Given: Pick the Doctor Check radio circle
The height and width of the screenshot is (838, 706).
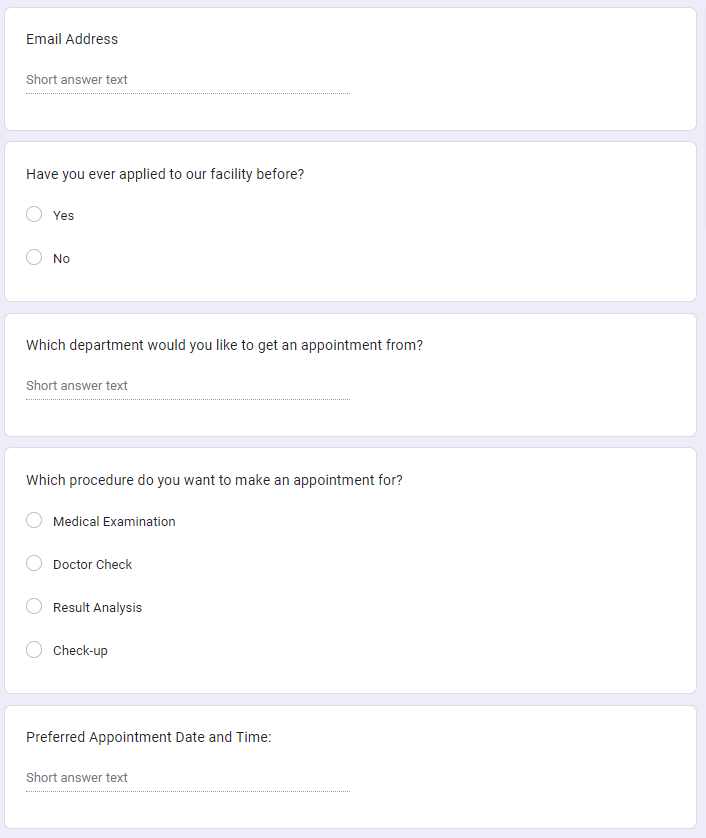Looking at the screenshot, I should click(x=34, y=564).
